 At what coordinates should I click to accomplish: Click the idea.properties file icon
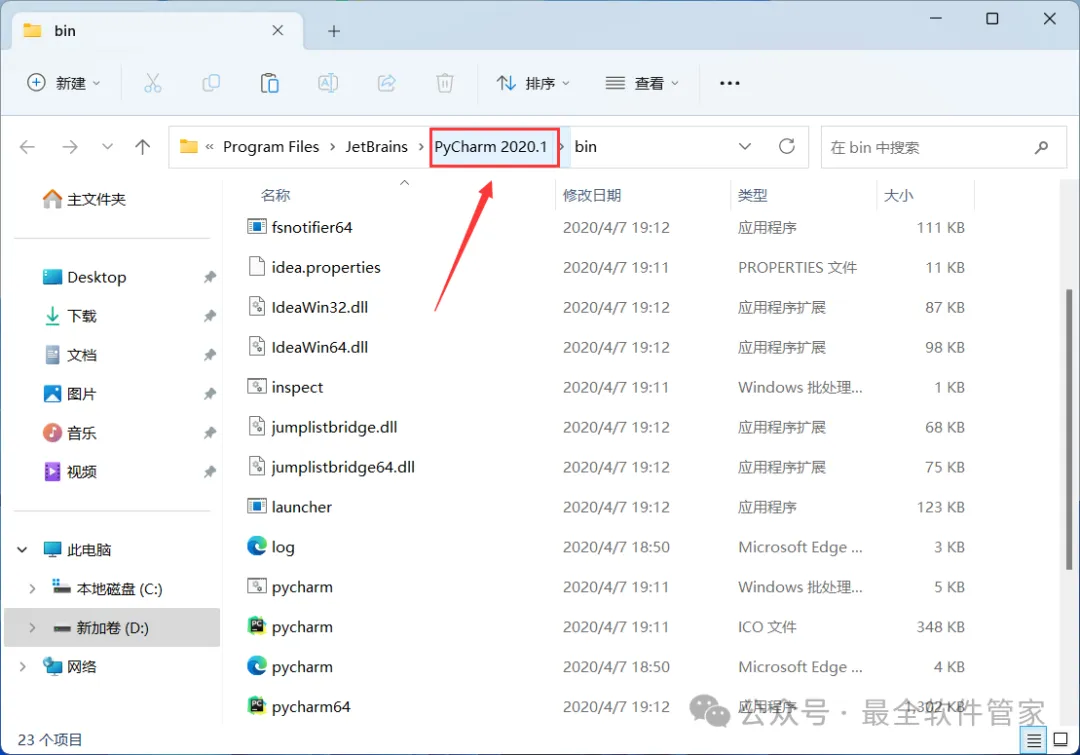coord(257,266)
